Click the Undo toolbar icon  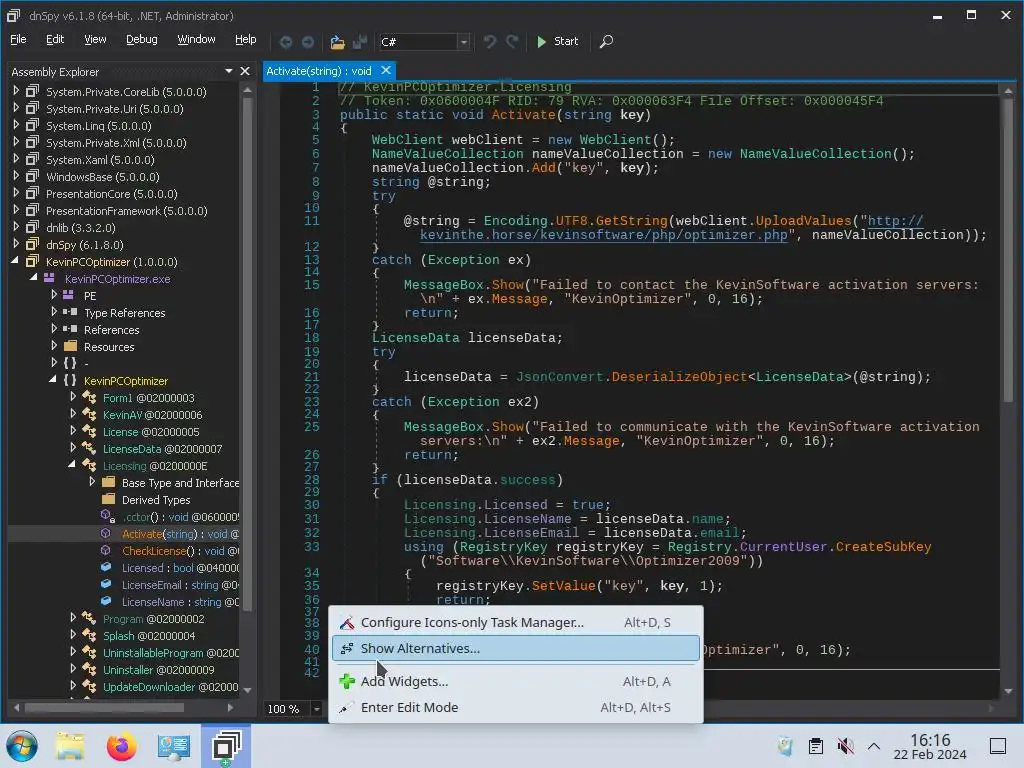click(489, 42)
